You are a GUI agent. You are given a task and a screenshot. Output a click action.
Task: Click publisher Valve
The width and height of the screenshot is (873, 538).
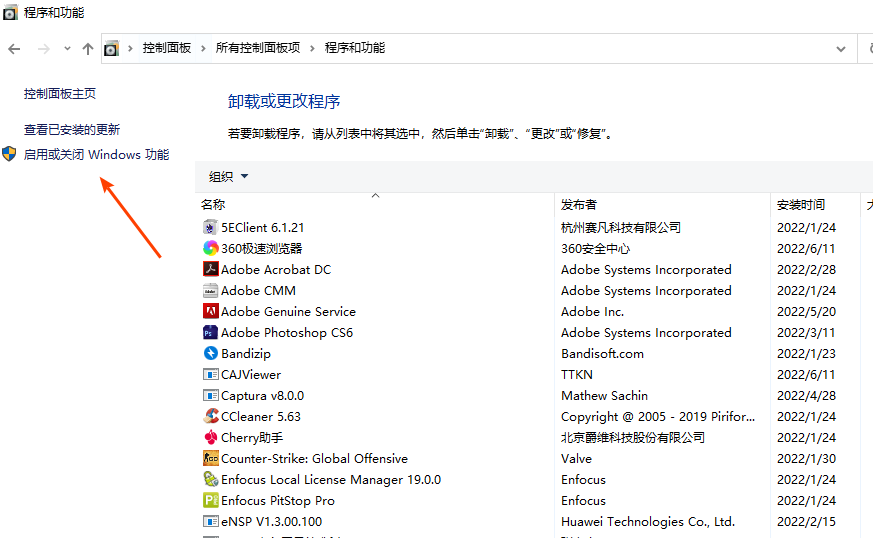pos(576,458)
